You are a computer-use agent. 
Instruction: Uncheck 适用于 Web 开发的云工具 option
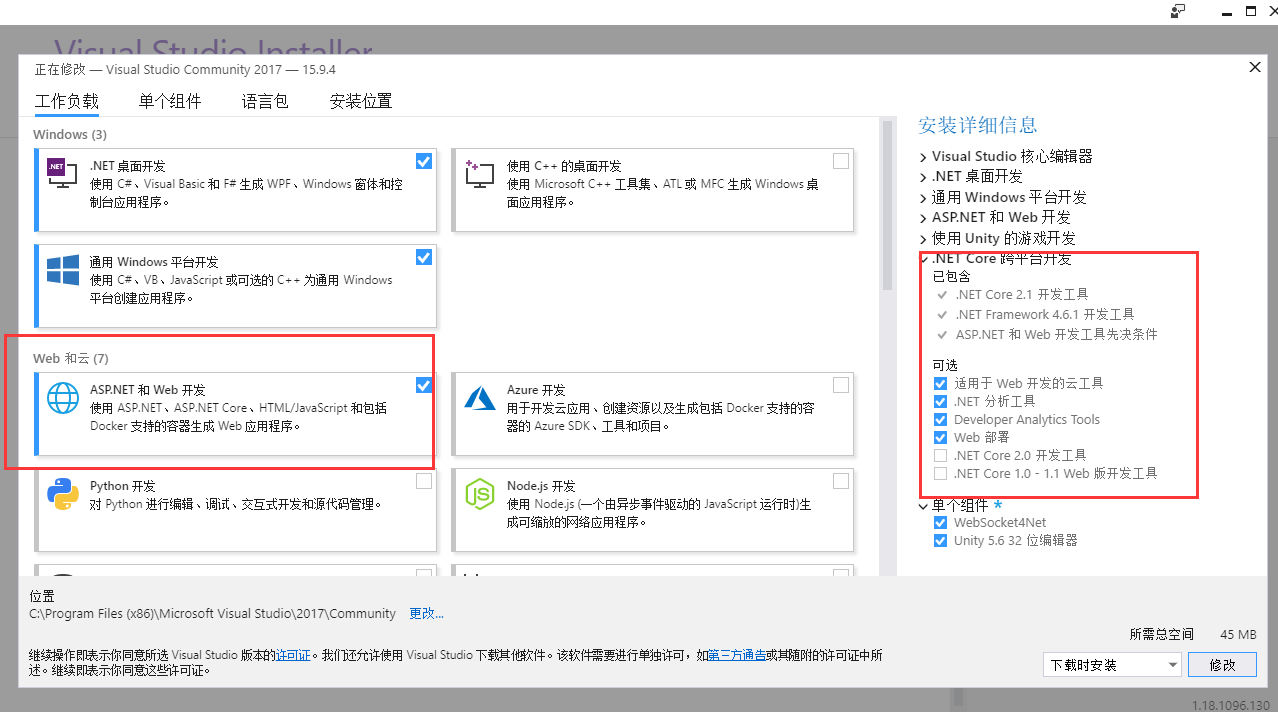point(940,383)
